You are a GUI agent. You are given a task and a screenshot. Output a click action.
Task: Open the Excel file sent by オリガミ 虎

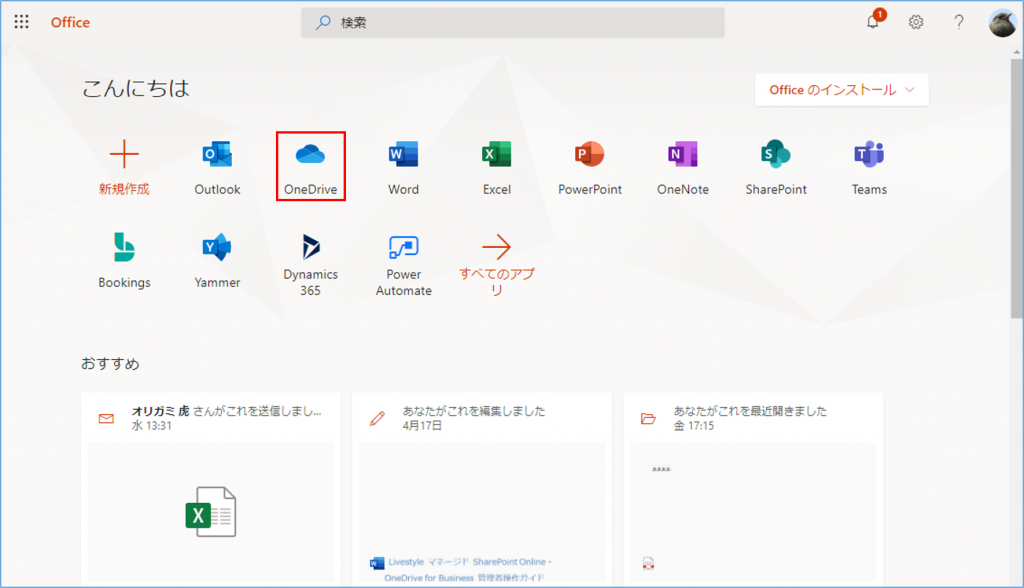coord(211,512)
